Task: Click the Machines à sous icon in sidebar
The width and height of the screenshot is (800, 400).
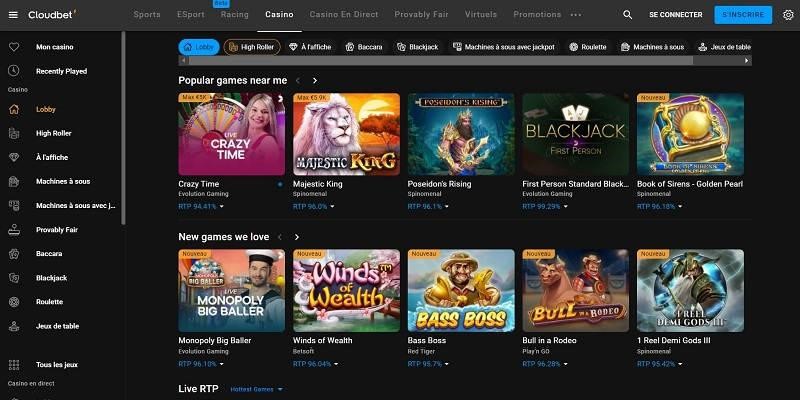Action: [14, 181]
